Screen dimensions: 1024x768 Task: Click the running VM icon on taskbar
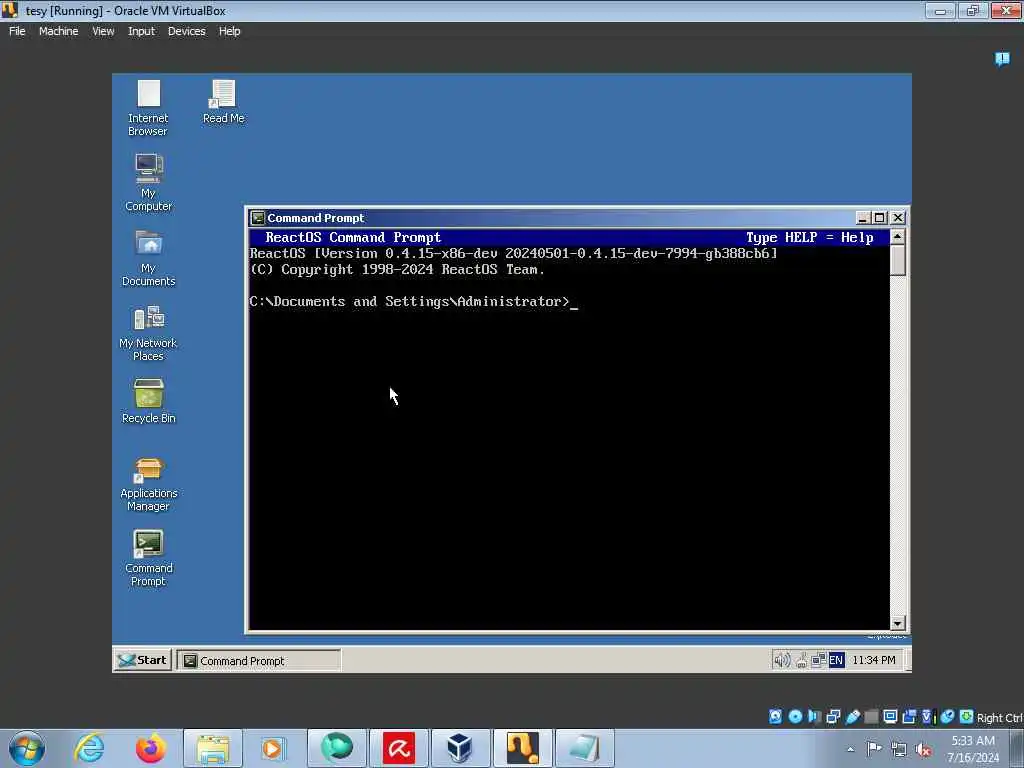pyautogui.click(x=522, y=748)
